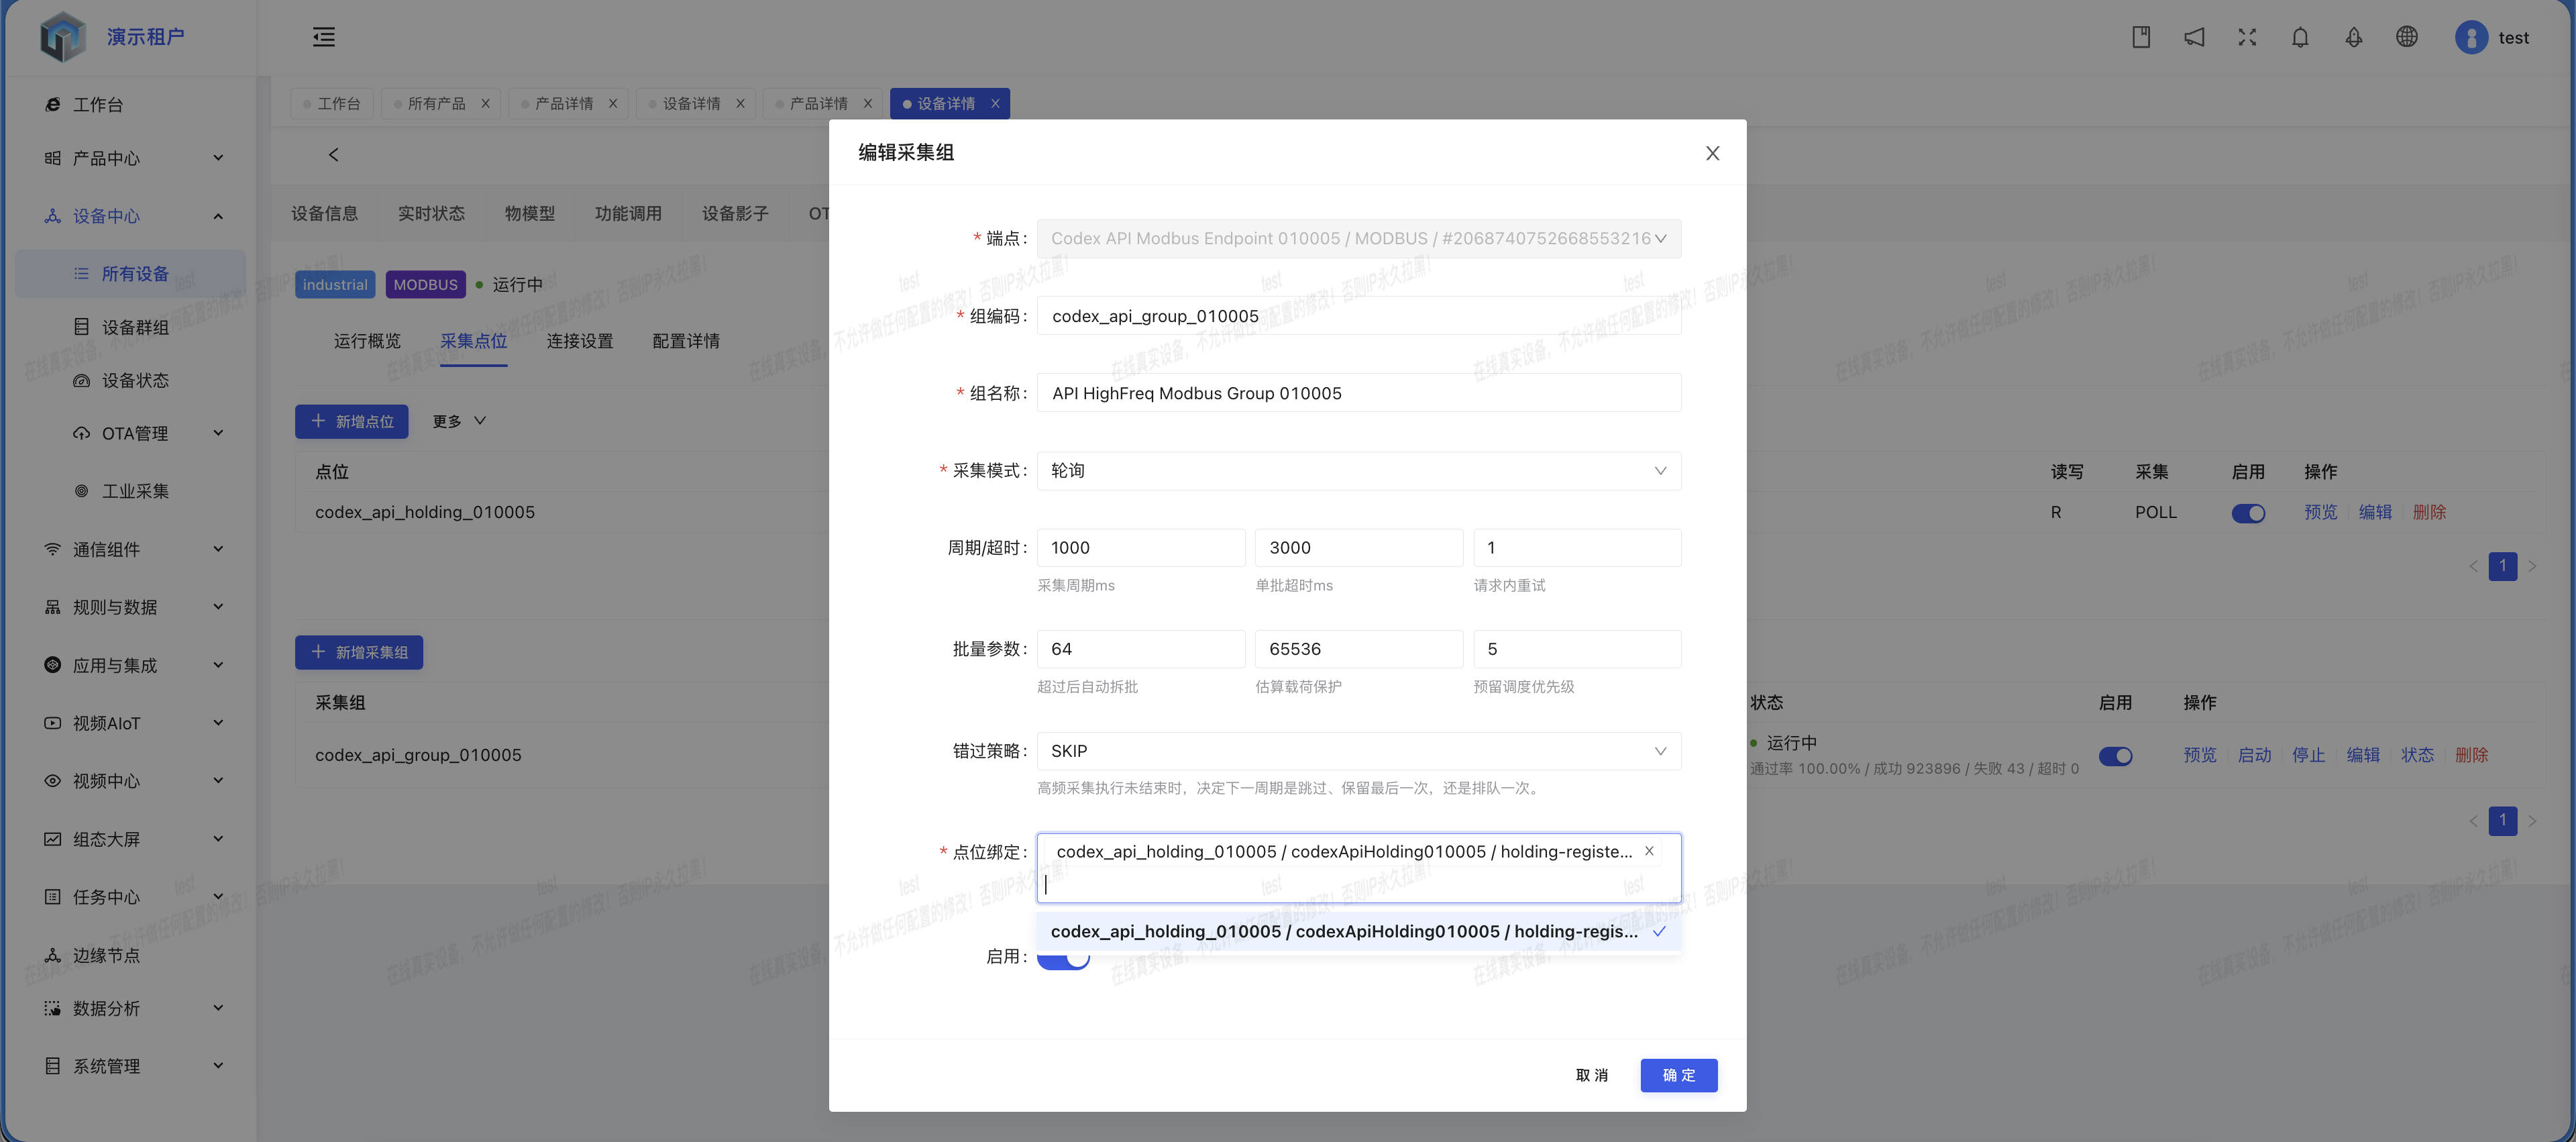Open the 更多 dropdown
Viewport: 2576px width, 1142px height.
point(459,421)
